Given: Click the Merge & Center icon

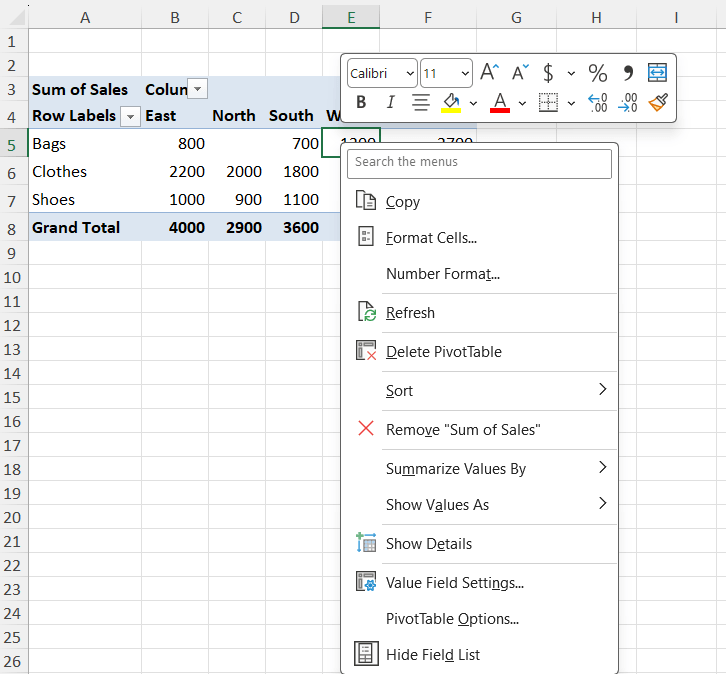Looking at the screenshot, I should coord(657,73).
